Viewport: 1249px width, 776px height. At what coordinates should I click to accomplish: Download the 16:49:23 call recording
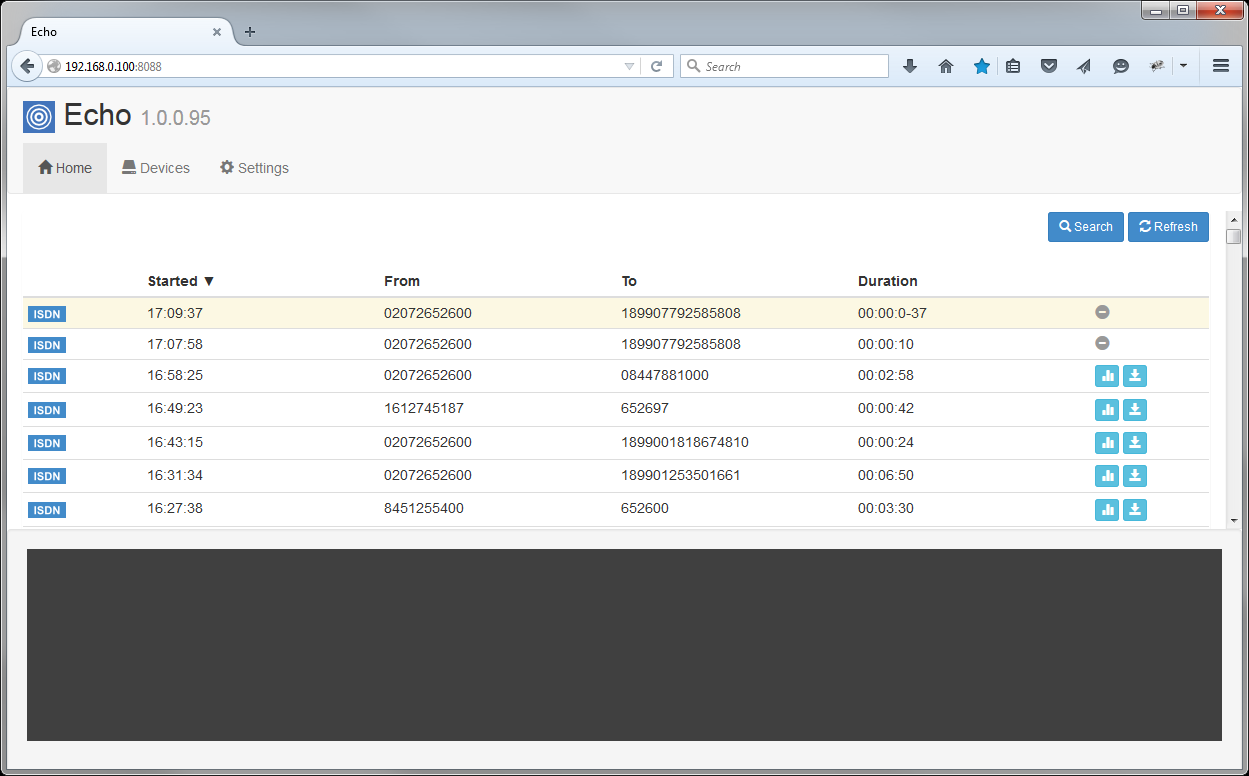[1135, 409]
